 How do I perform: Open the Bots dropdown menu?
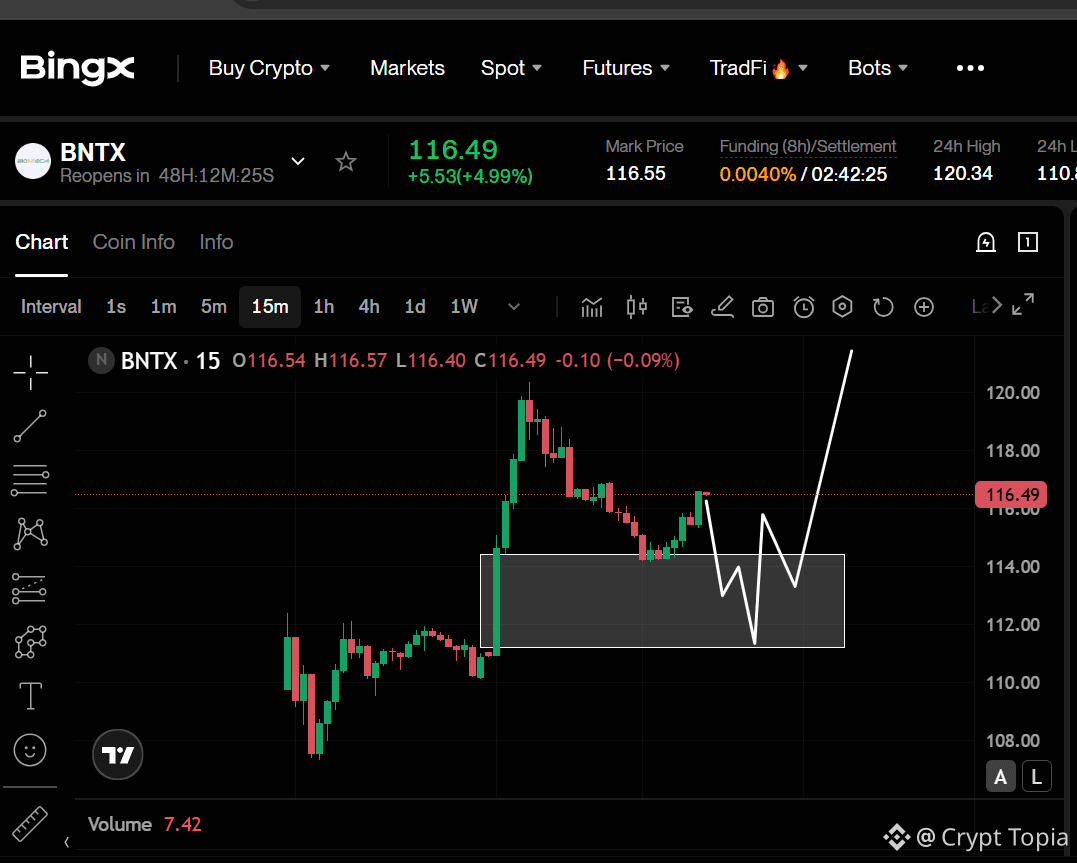click(x=878, y=68)
